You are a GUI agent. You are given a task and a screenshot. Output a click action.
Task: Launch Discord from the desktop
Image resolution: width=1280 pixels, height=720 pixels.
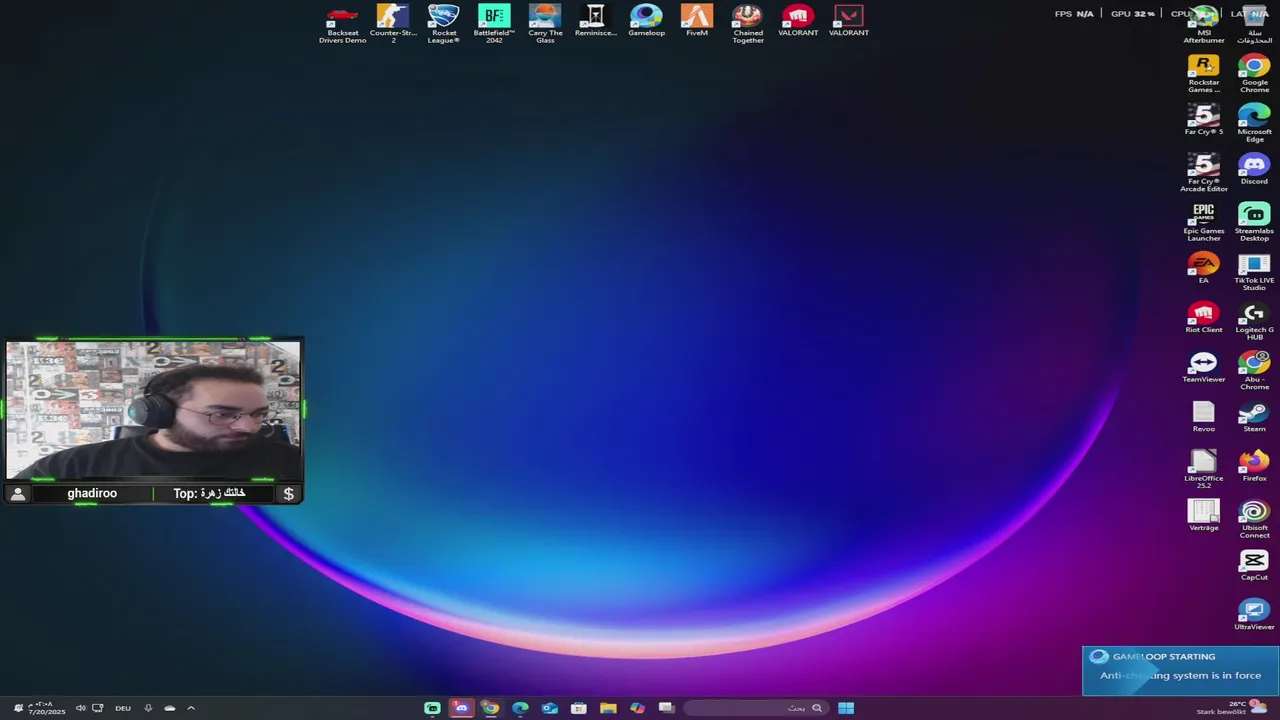tap(1254, 169)
